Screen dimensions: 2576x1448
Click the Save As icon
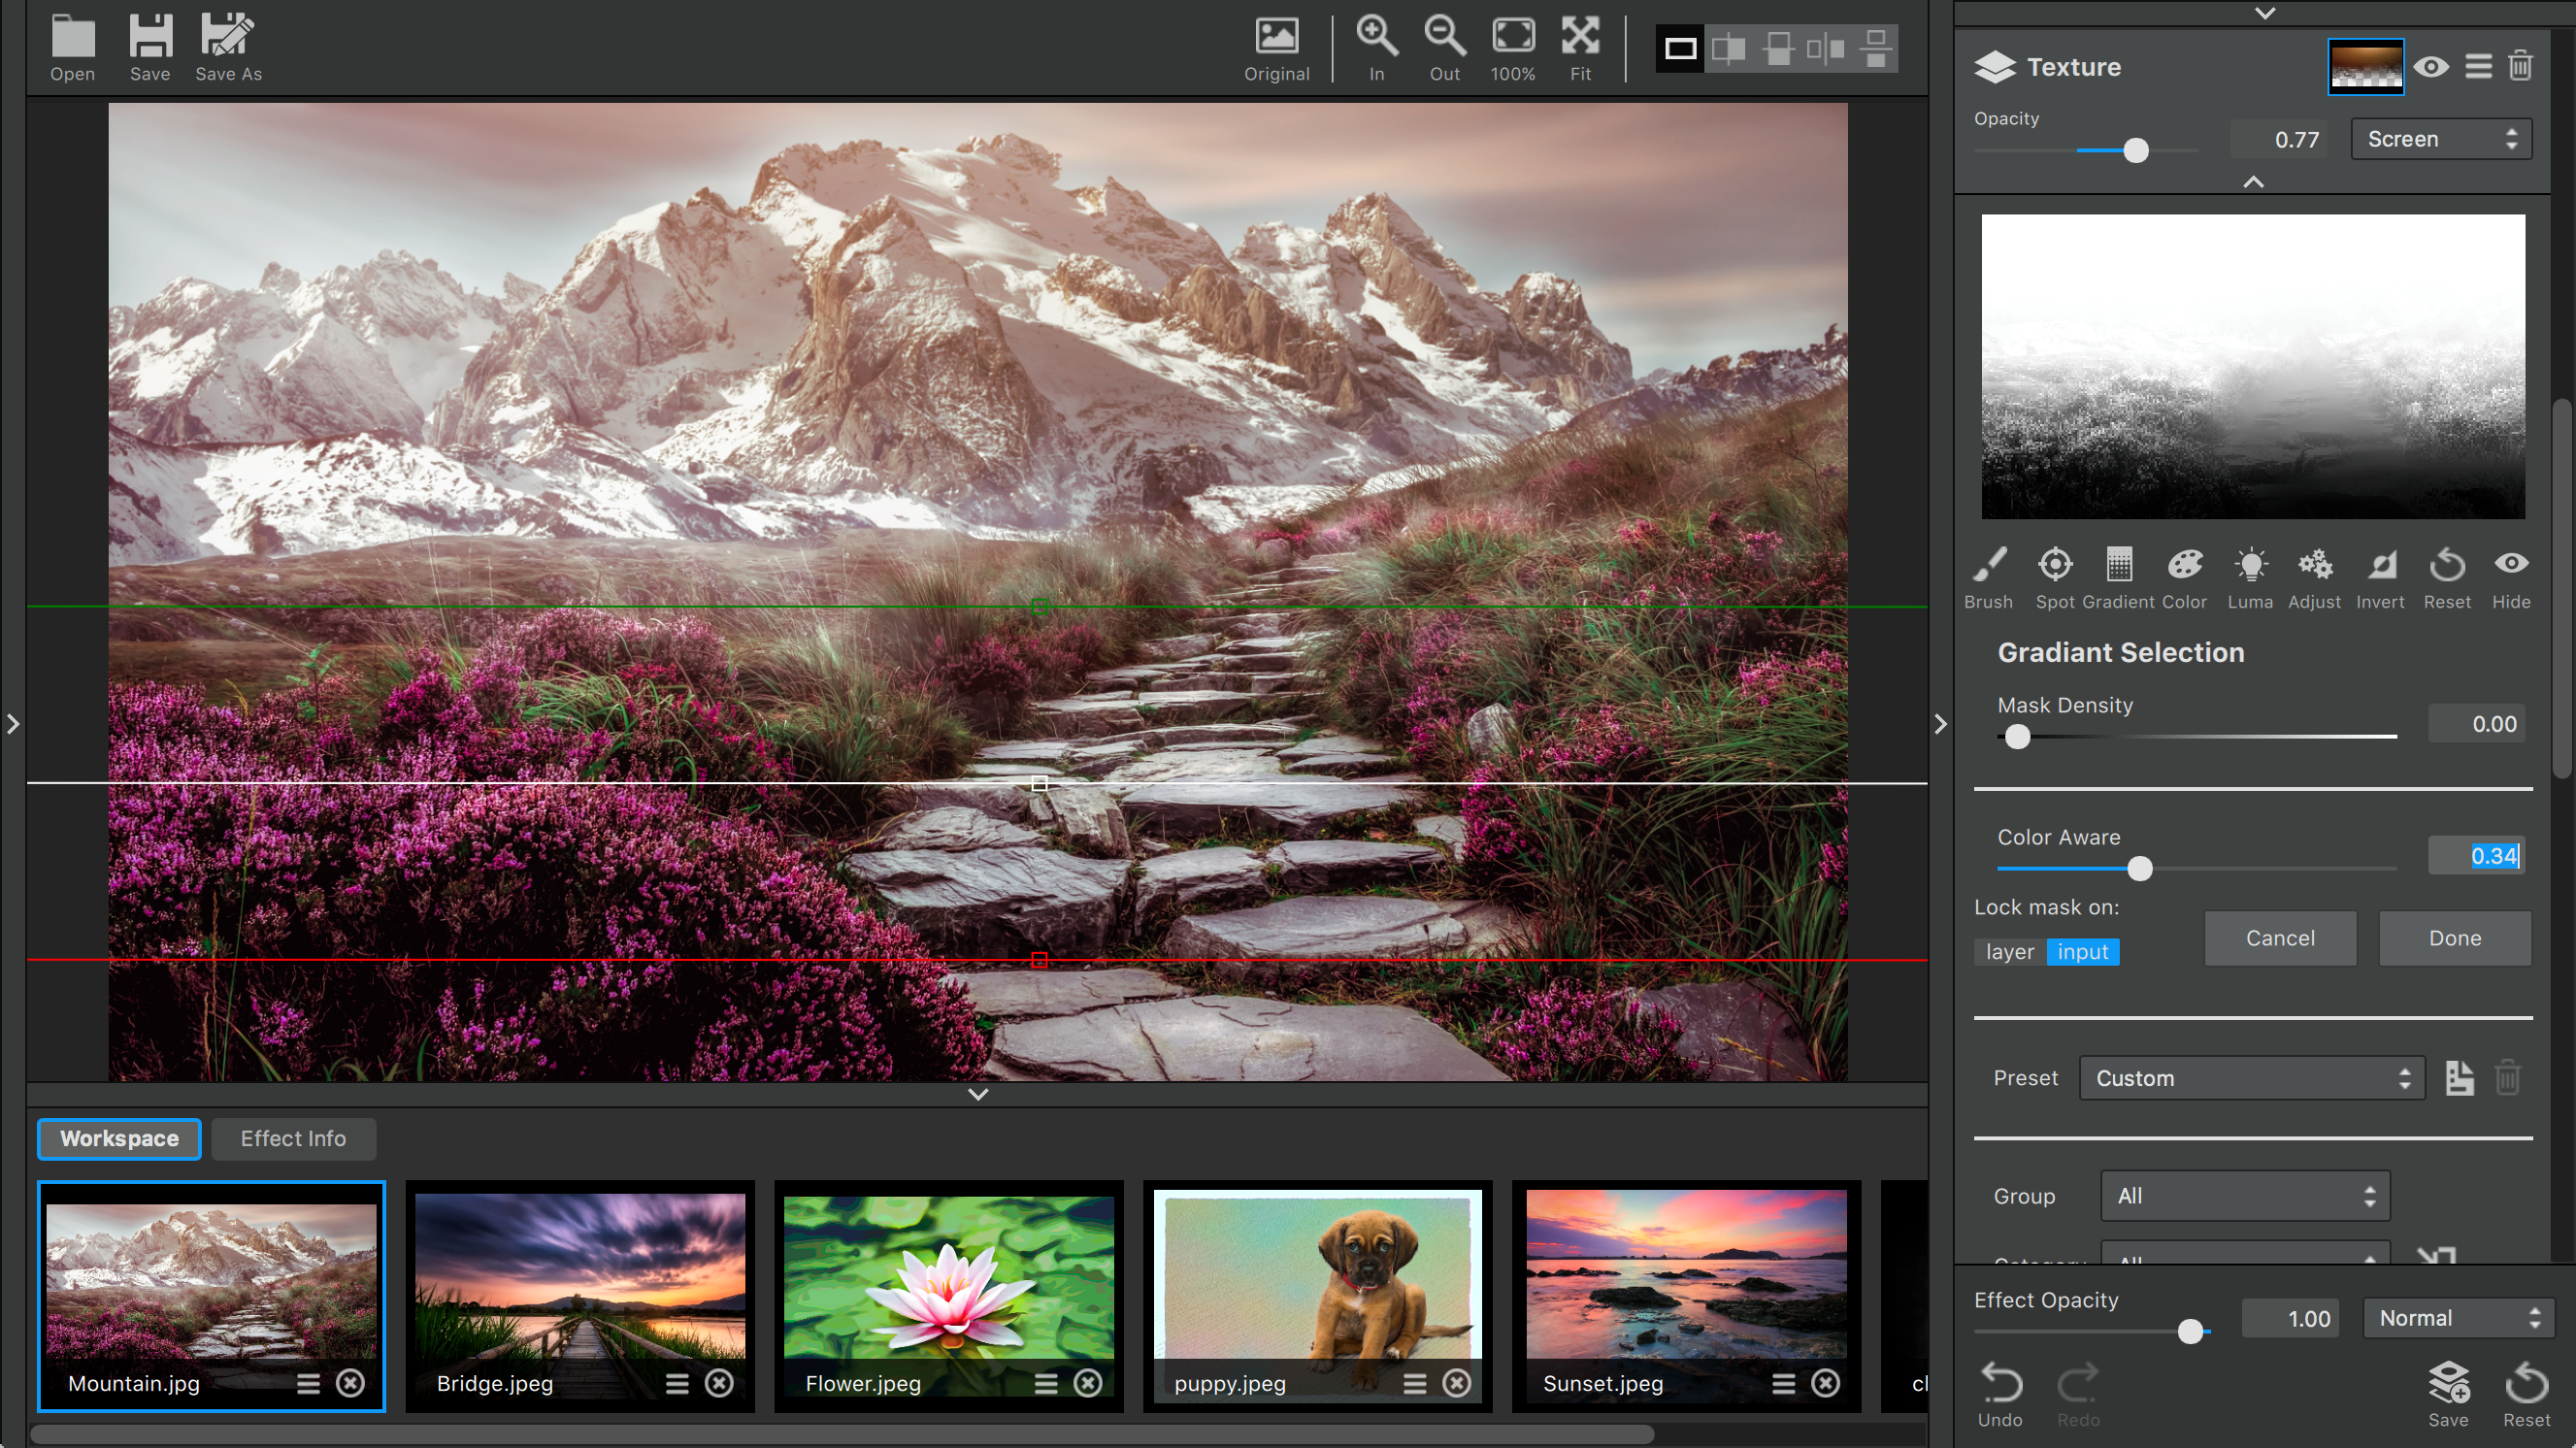(228, 47)
